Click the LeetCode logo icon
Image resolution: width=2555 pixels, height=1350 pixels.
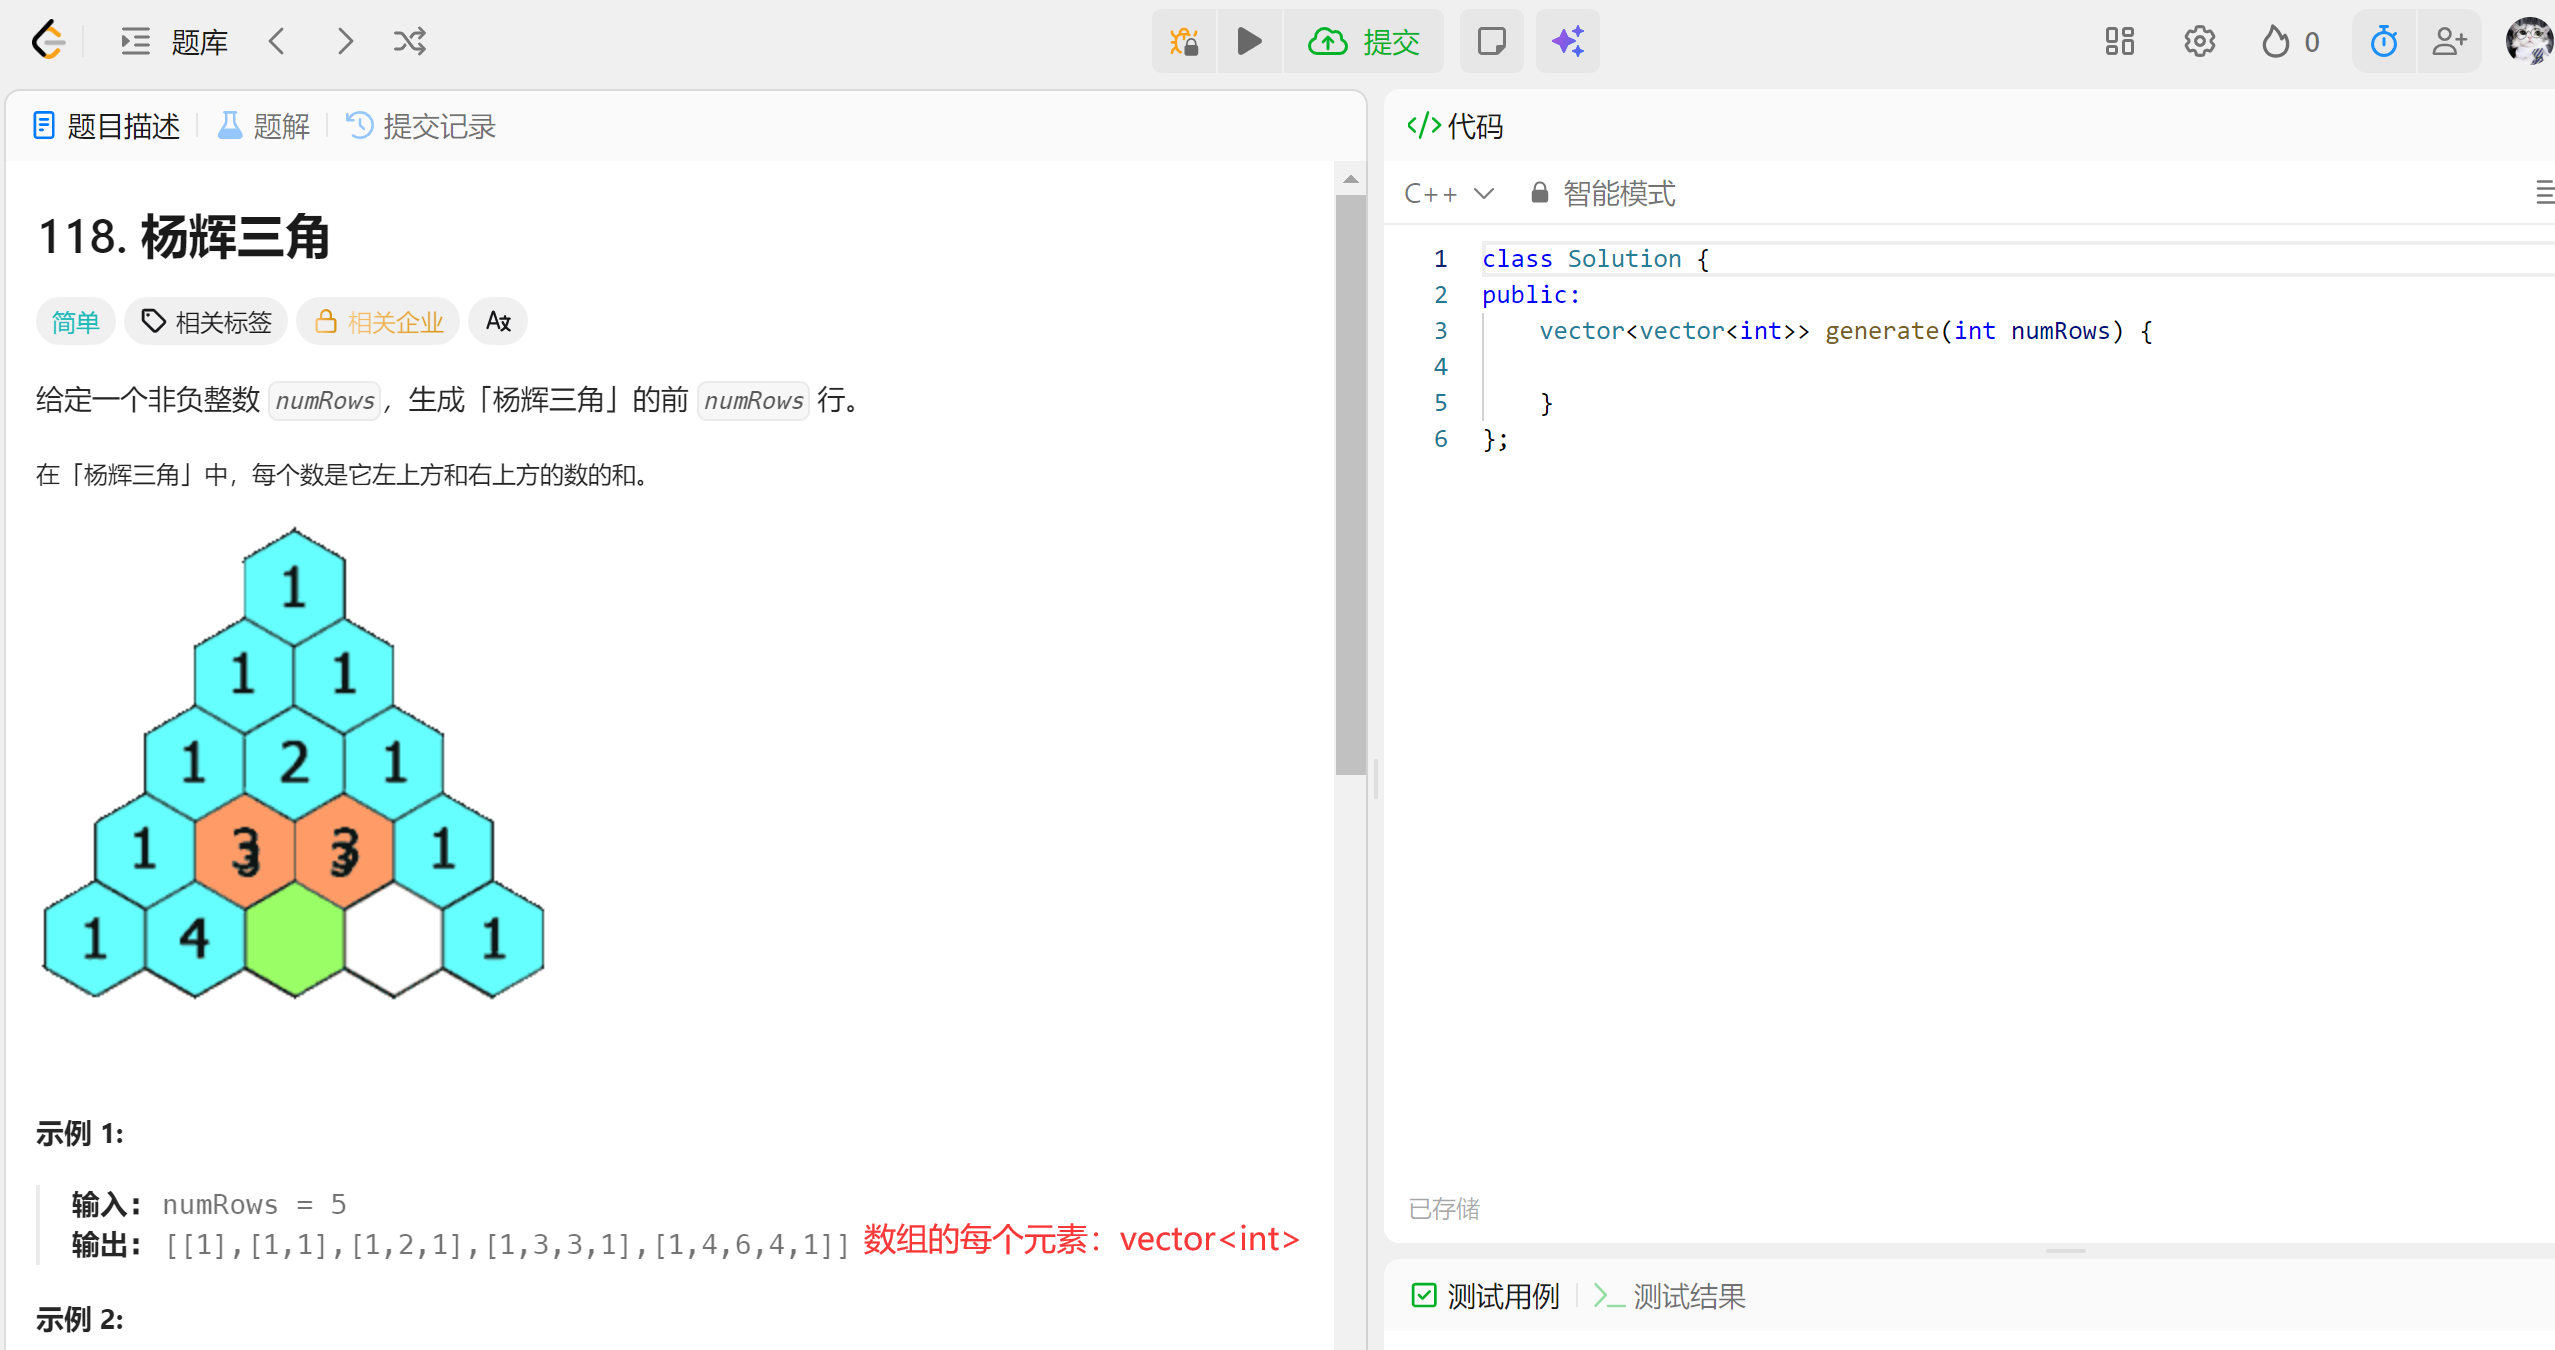coord(48,41)
